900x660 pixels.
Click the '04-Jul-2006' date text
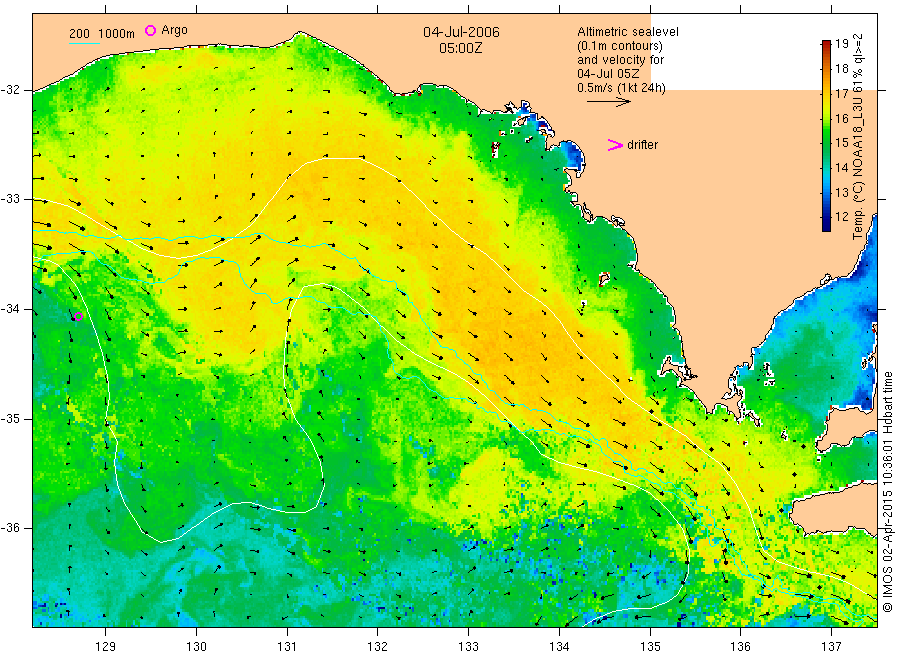coord(461,32)
